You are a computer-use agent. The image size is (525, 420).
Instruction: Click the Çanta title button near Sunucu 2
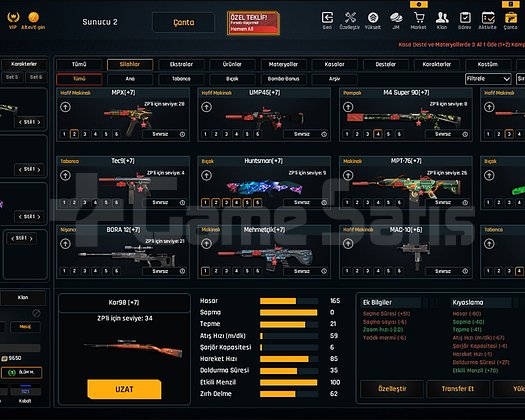(183, 22)
